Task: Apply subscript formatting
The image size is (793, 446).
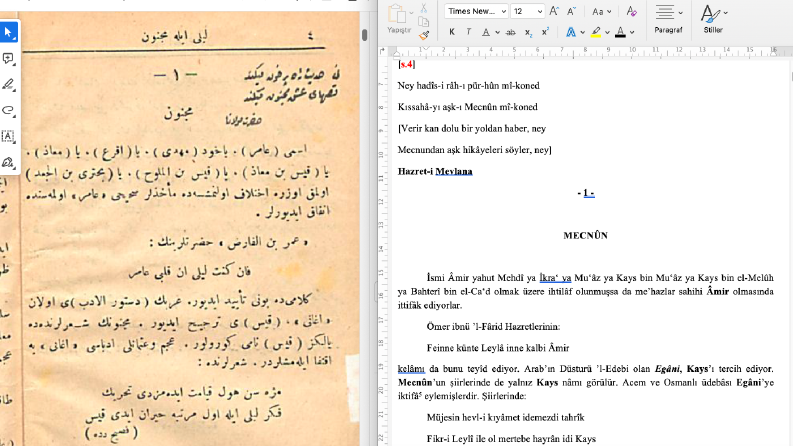Action: pos(528,32)
